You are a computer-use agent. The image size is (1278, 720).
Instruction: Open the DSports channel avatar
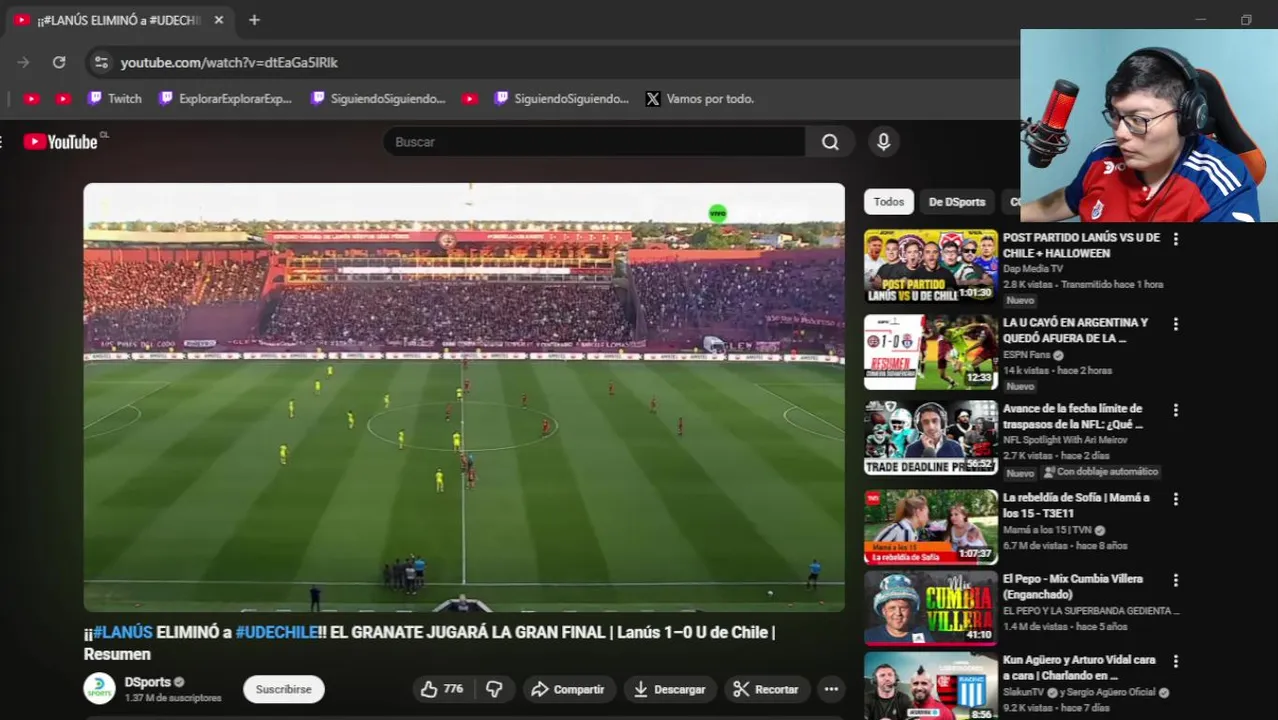click(99, 688)
